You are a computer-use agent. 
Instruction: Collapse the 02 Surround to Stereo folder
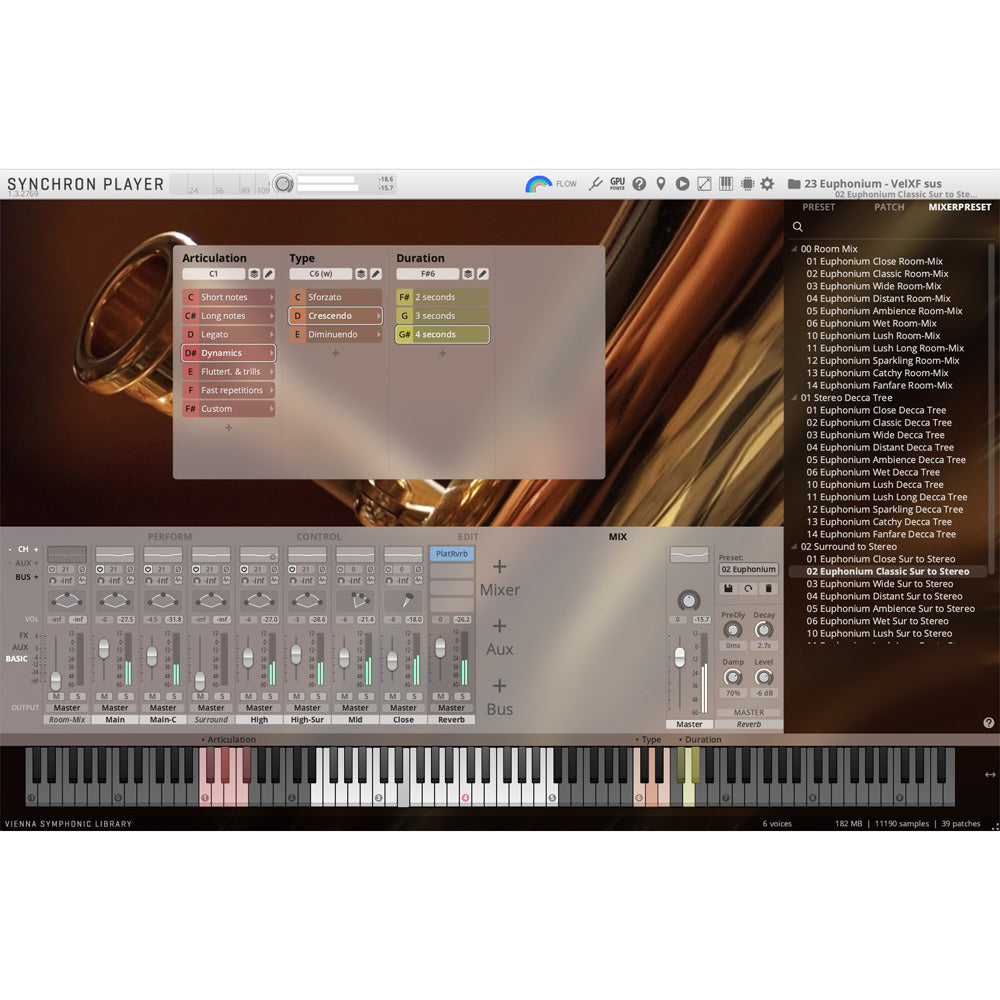(794, 547)
